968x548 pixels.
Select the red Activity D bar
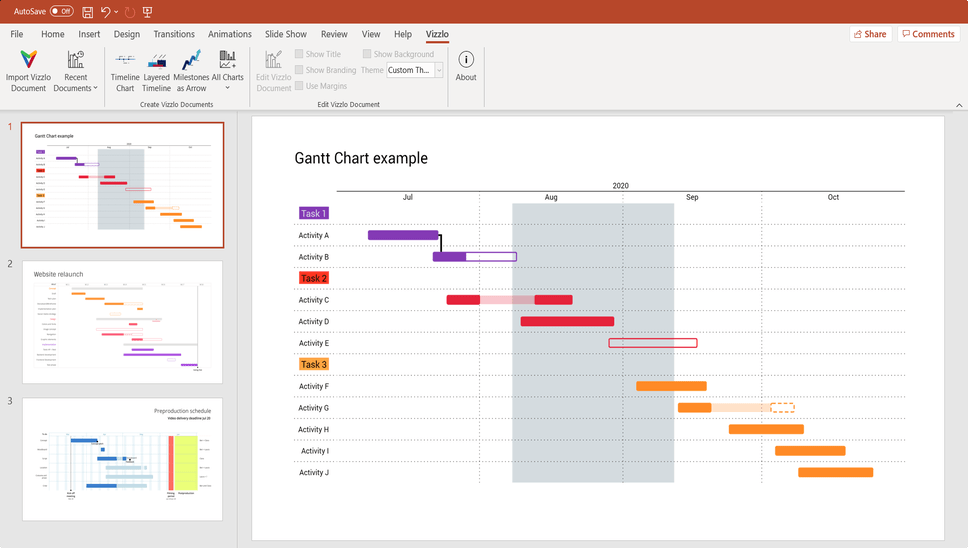(567, 322)
